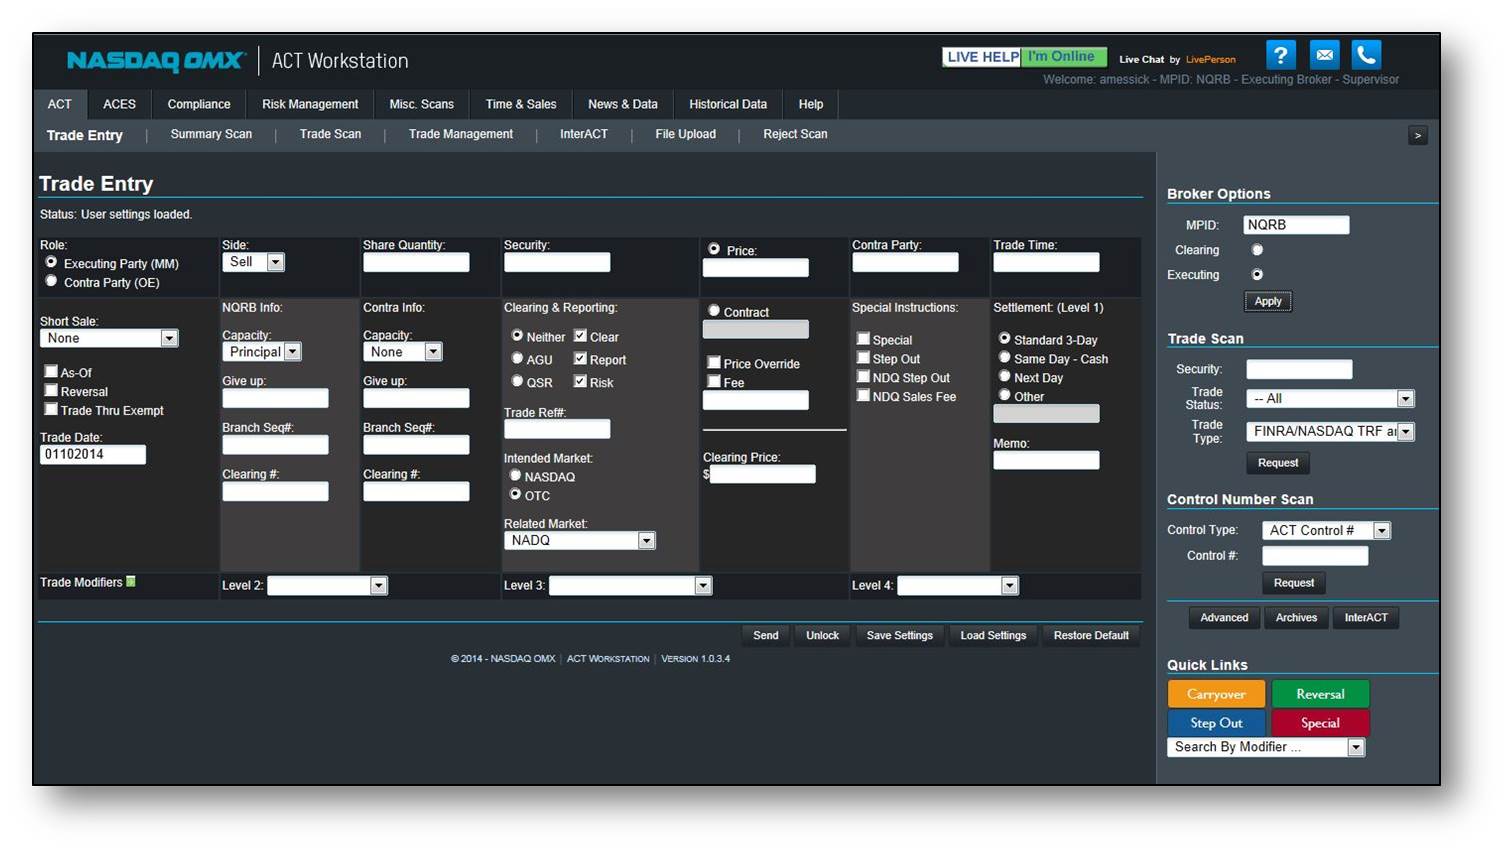1506x851 pixels.
Task: Click the MPID field showing NQRB
Action: [1297, 225]
